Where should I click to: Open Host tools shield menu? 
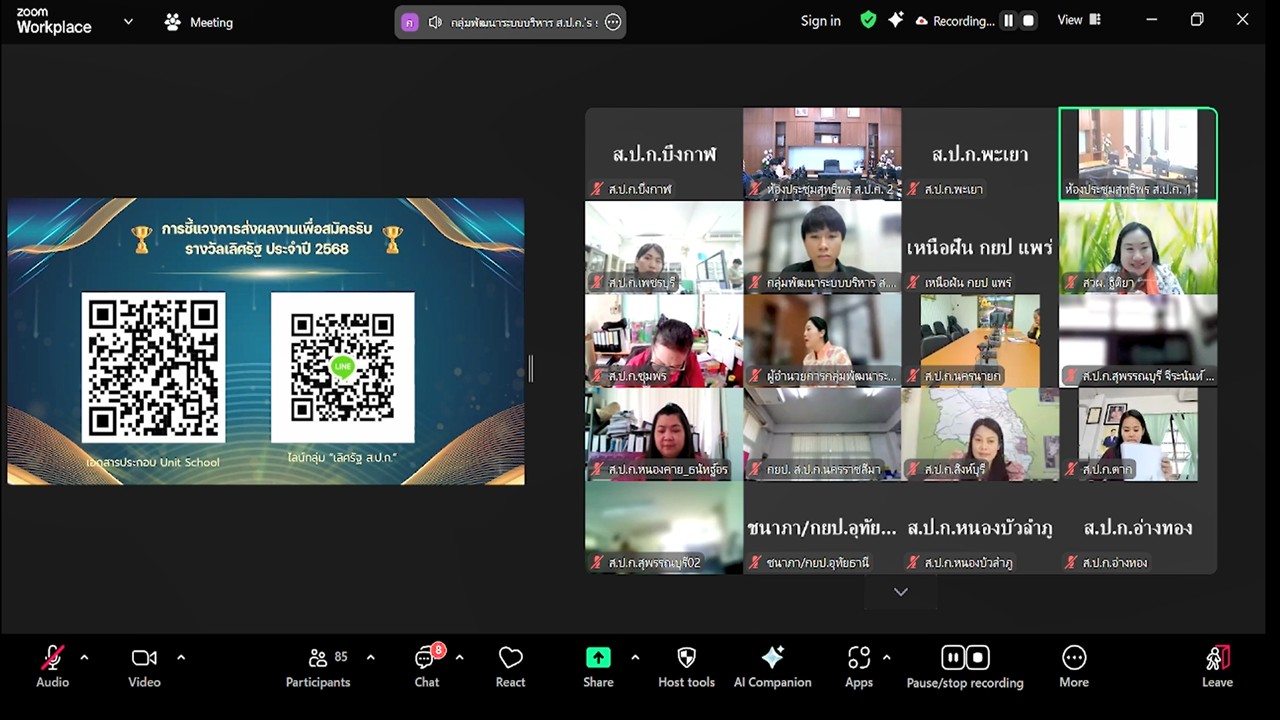tap(686, 666)
